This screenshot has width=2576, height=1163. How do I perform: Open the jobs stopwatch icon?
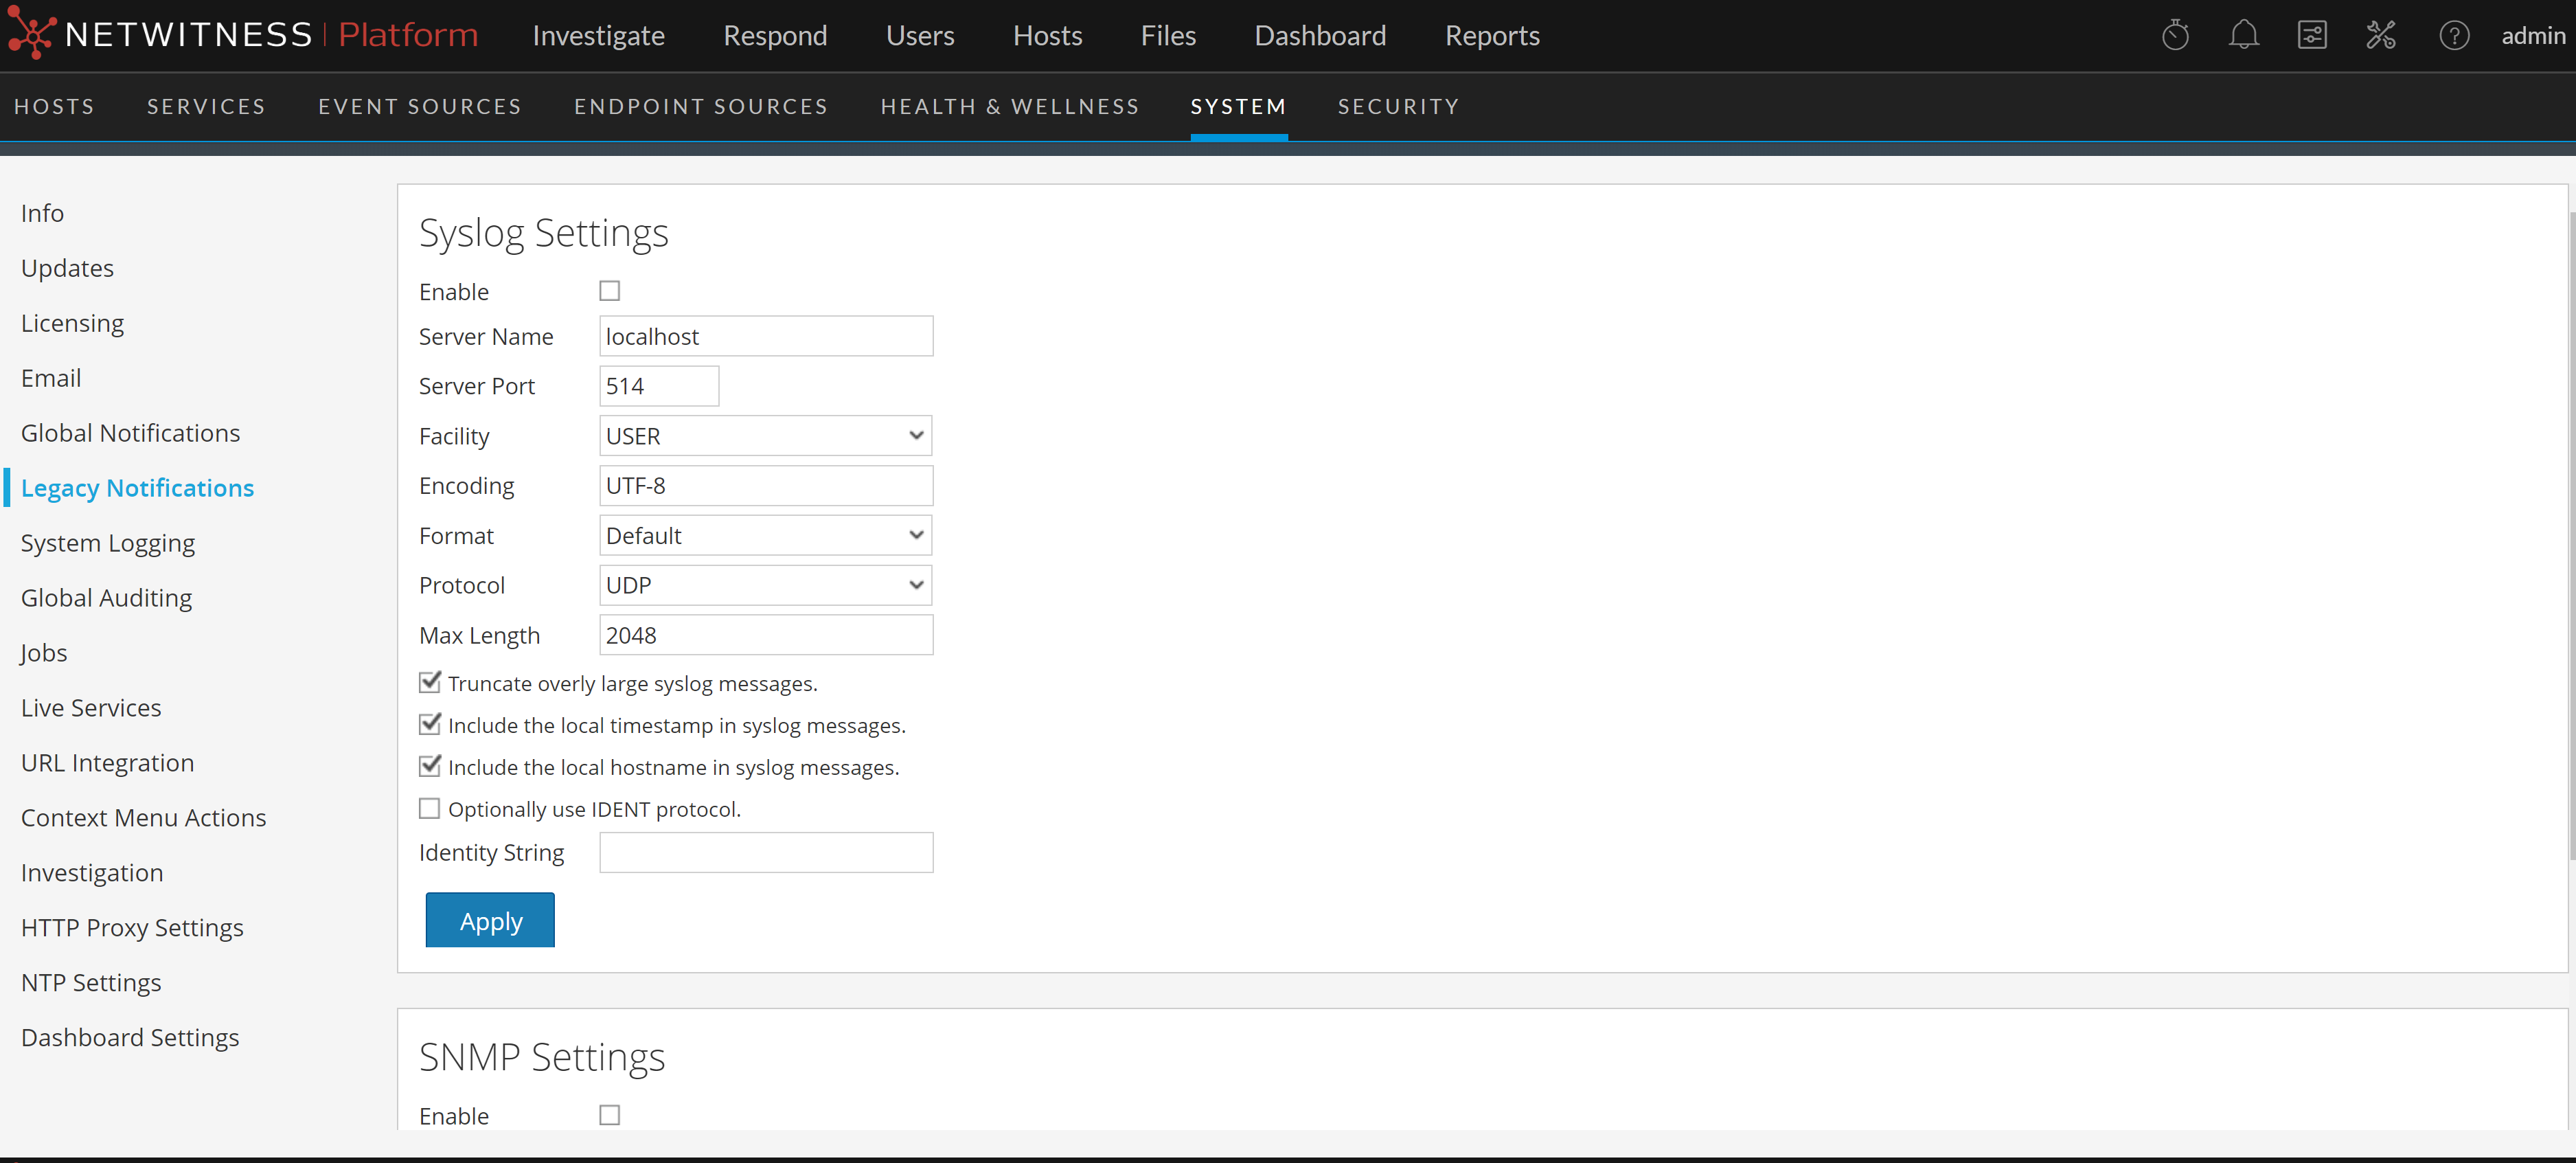point(2175,36)
